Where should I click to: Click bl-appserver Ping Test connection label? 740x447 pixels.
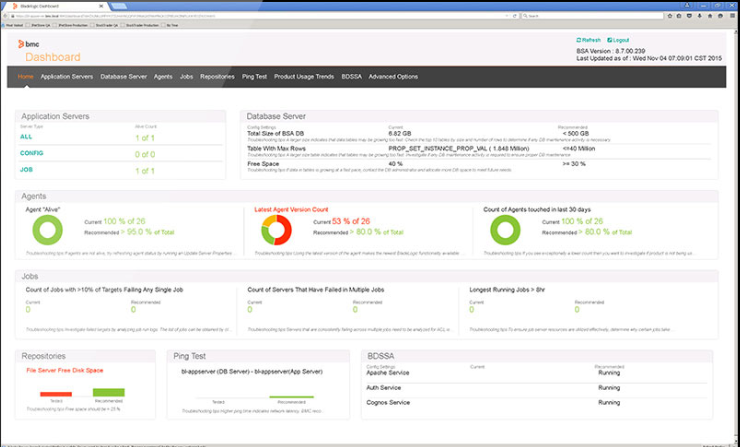(x=252, y=372)
